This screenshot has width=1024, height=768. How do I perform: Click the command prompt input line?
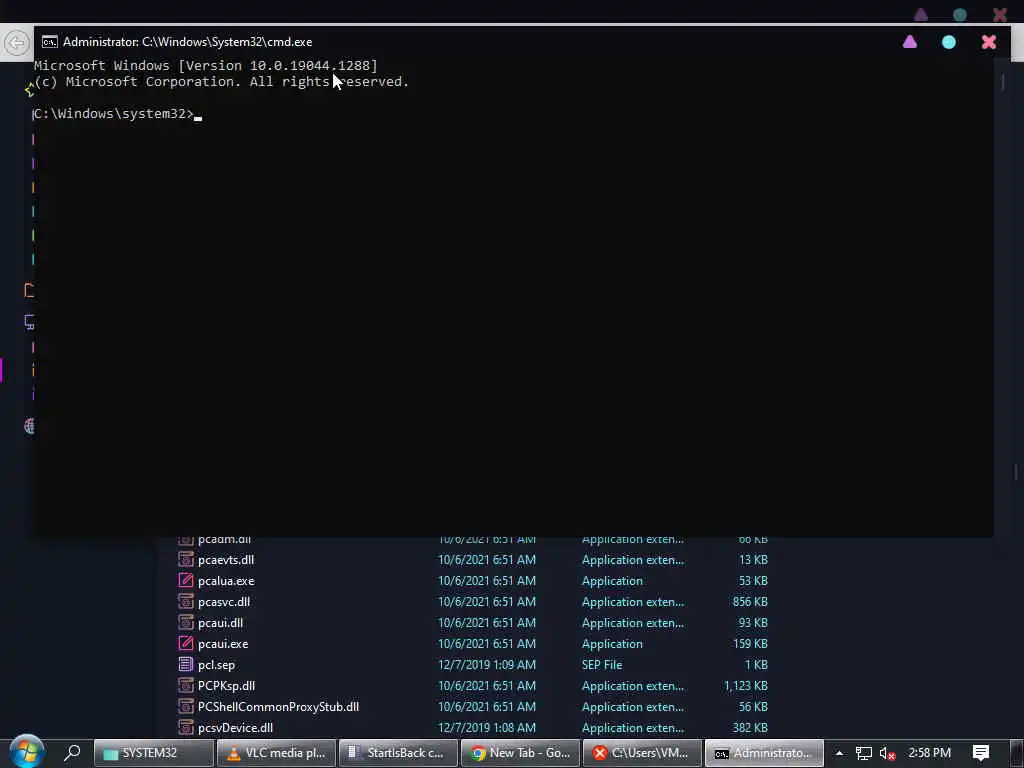point(118,114)
